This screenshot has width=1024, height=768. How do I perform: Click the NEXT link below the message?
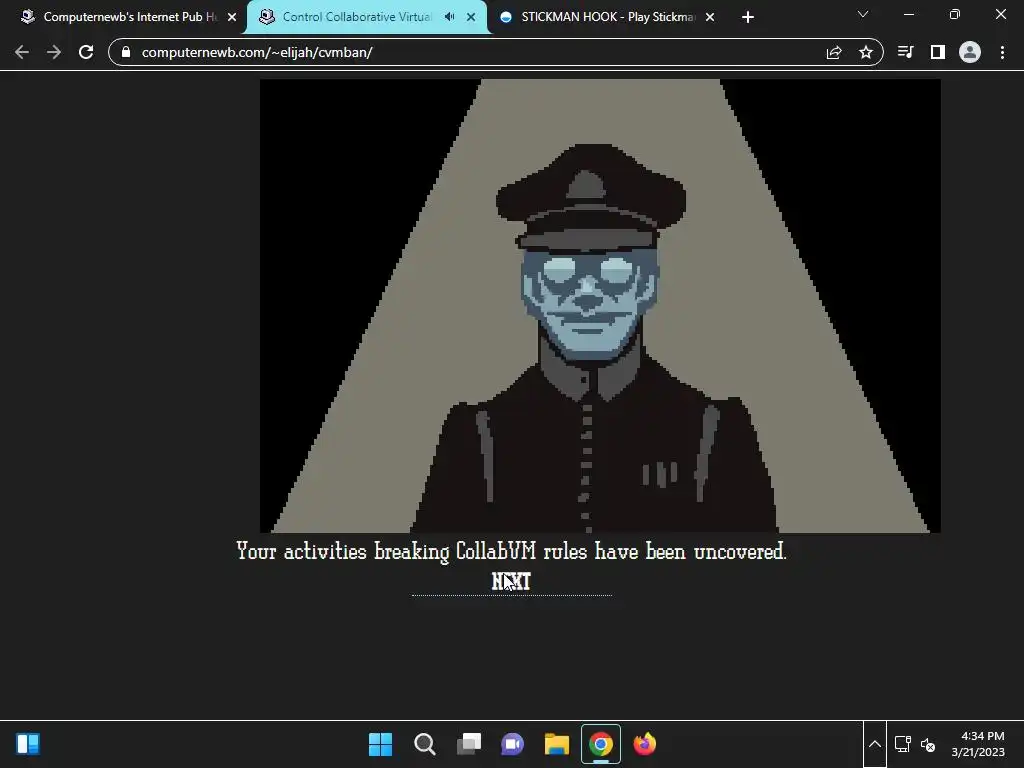(x=511, y=581)
